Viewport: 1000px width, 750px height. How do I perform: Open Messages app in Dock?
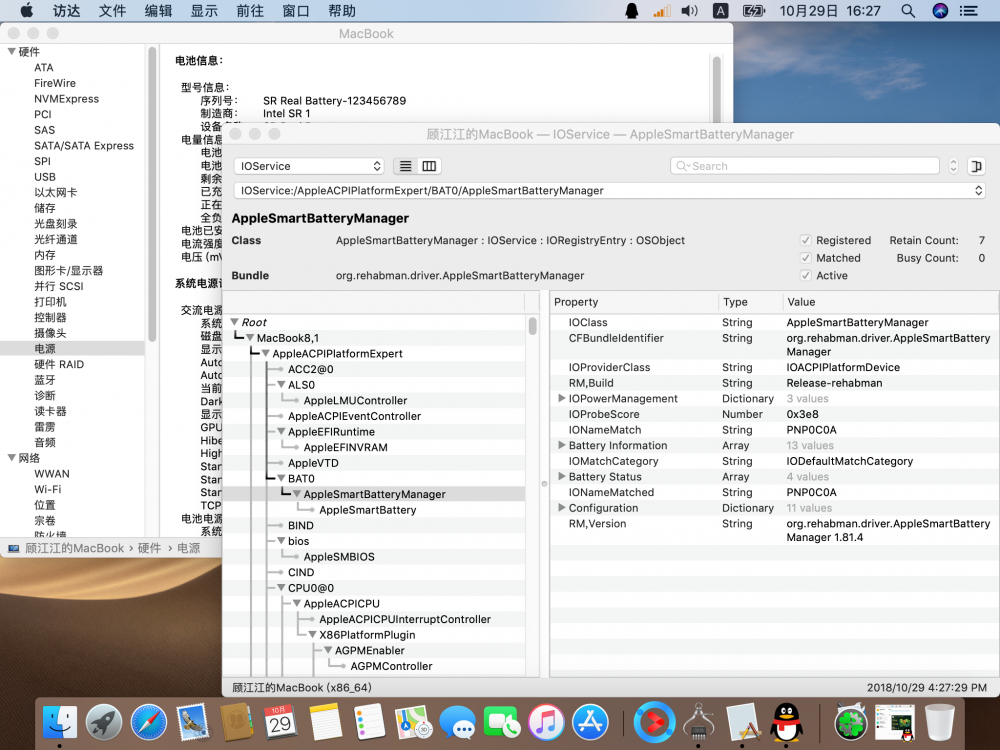point(457,722)
